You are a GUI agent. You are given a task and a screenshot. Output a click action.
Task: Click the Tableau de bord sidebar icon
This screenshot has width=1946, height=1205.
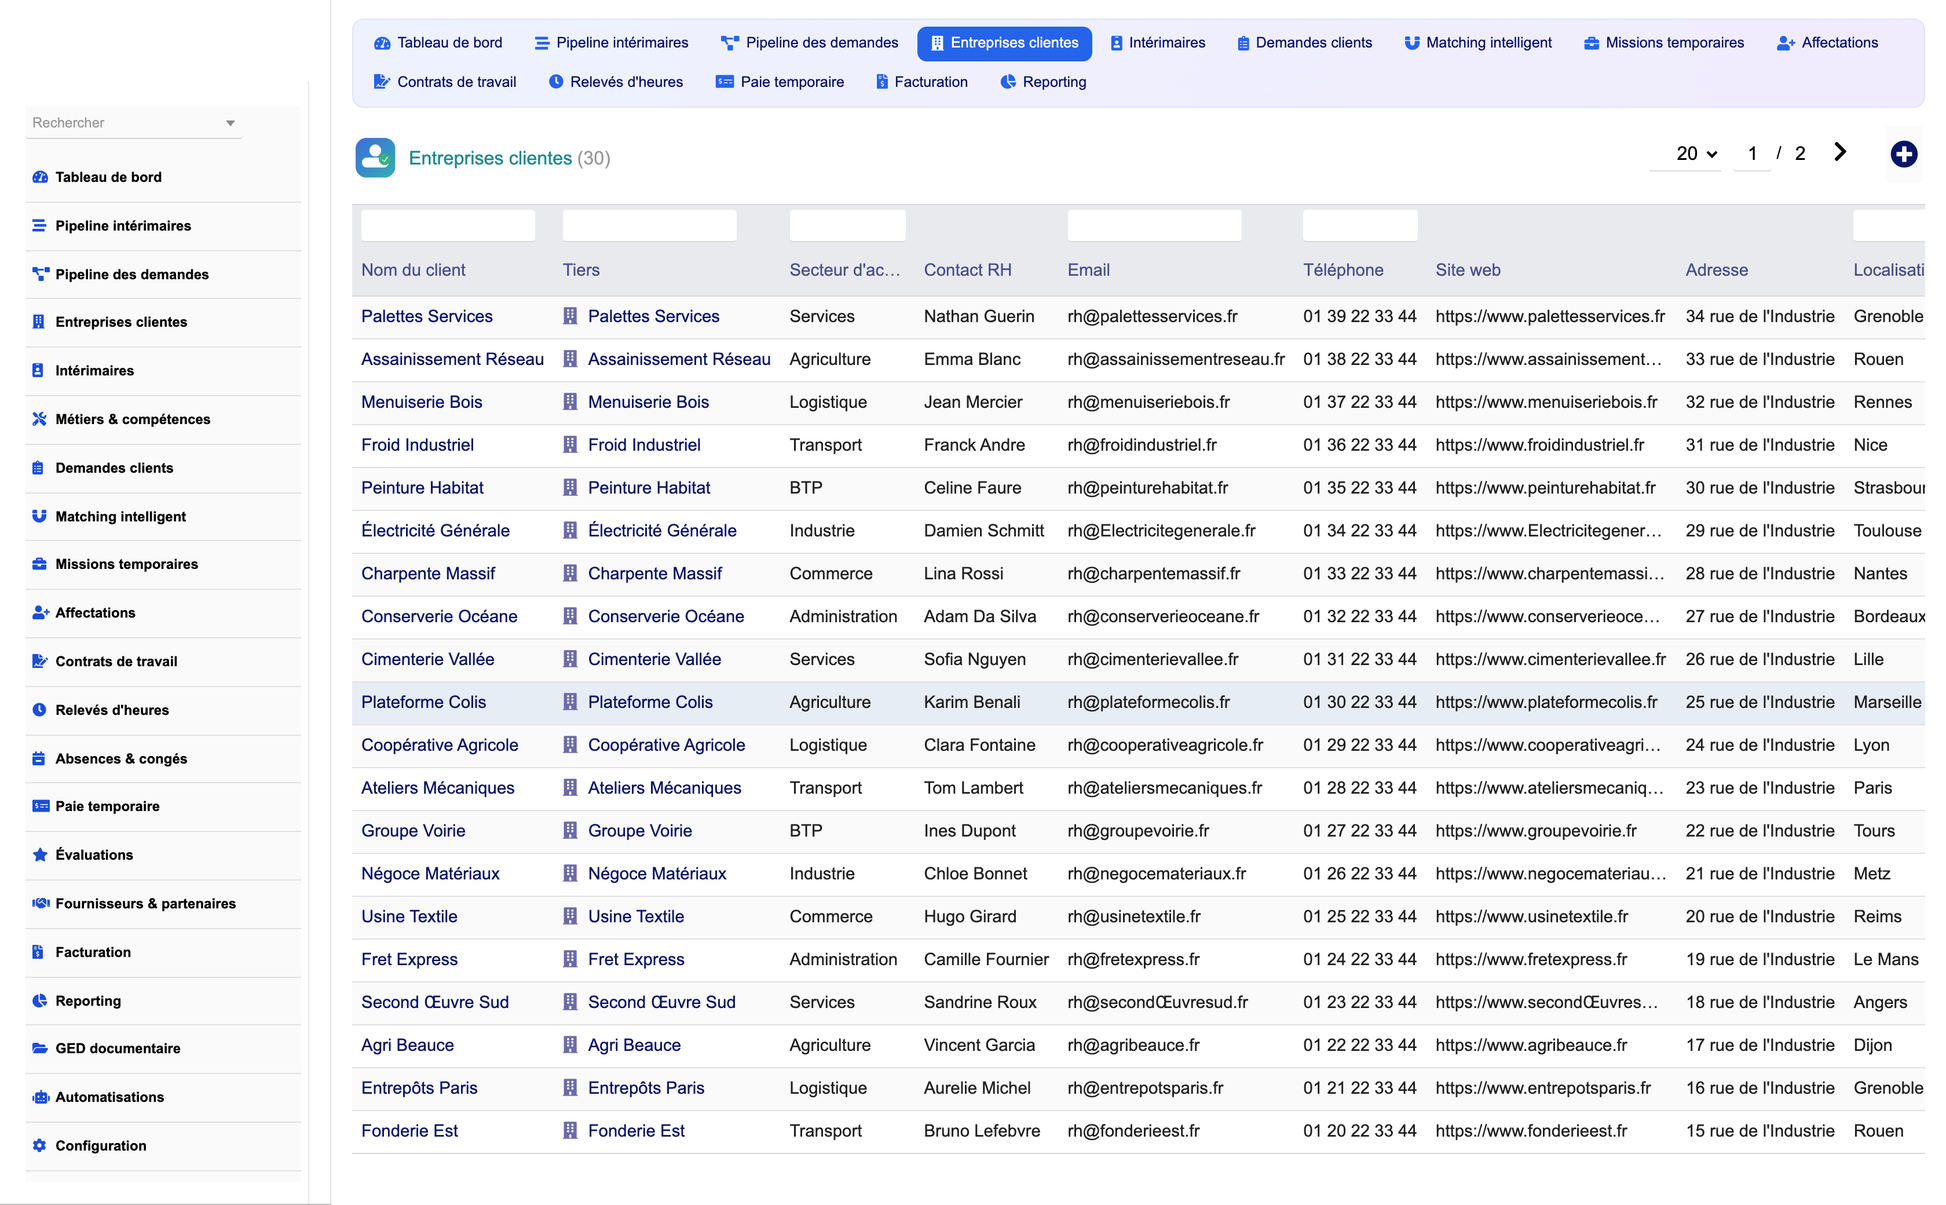[40, 177]
